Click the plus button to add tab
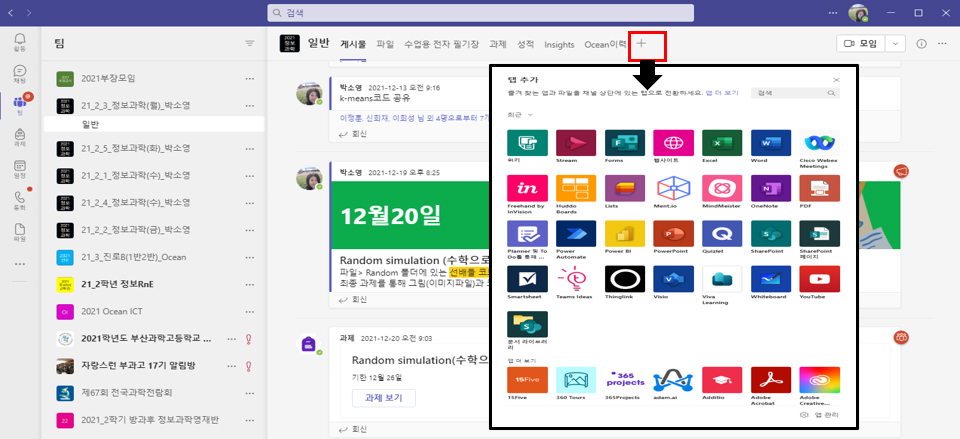This screenshot has height=439, width=960. click(641, 43)
